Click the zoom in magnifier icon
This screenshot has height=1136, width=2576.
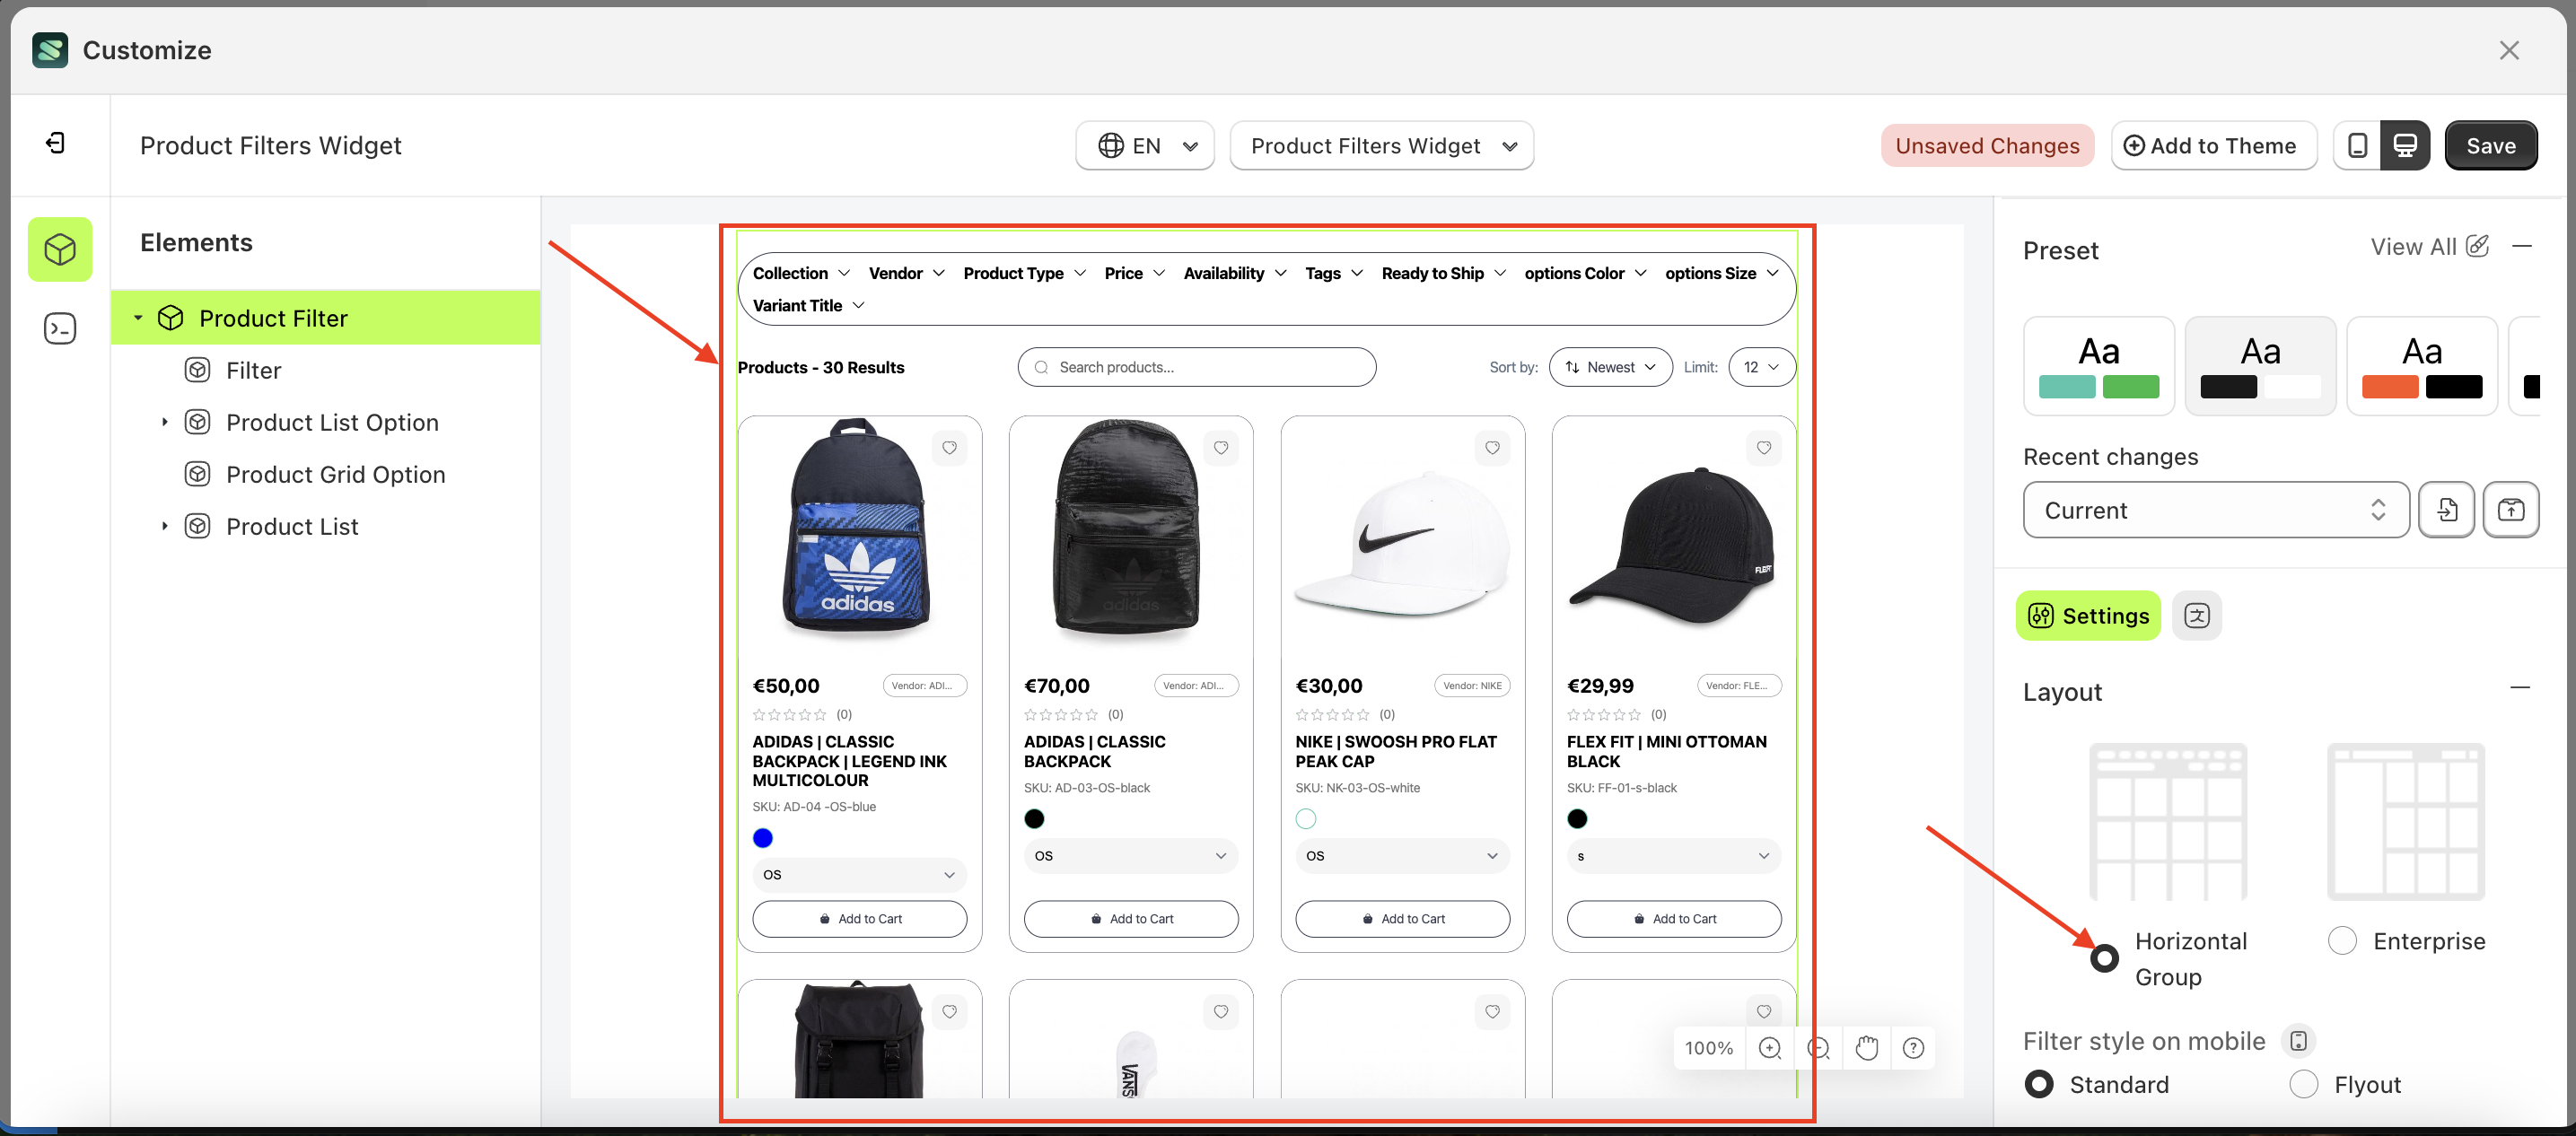pyautogui.click(x=1769, y=1048)
